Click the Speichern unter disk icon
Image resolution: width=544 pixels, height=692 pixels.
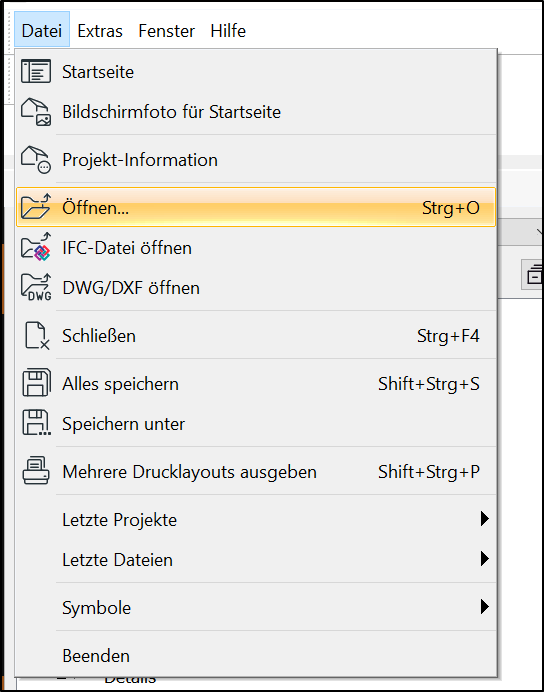click(36, 423)
